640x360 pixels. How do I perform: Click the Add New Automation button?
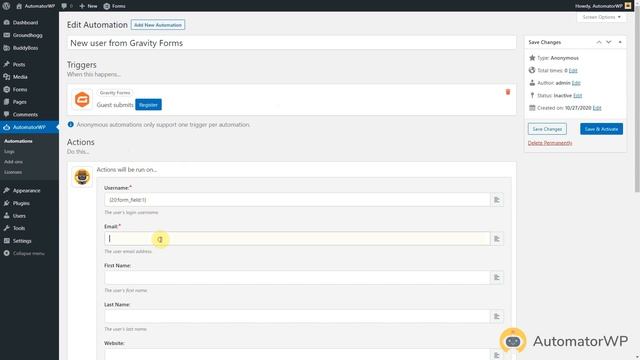tap(158, 25)
